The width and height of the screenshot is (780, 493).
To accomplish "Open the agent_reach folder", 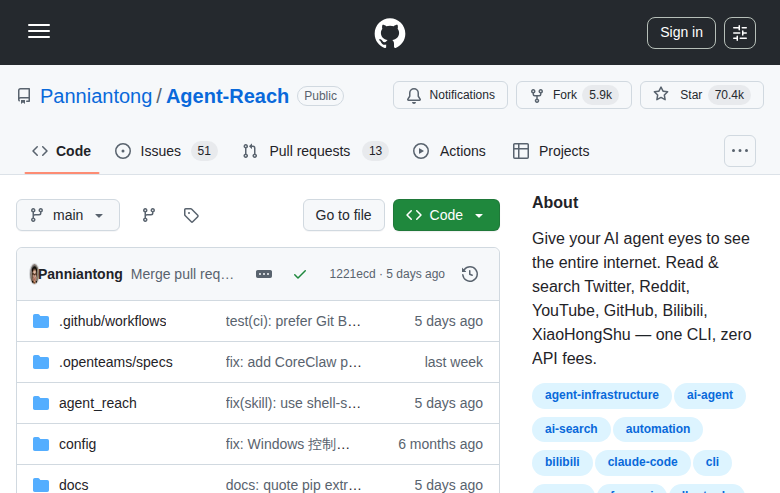I will tap(98, 403).
